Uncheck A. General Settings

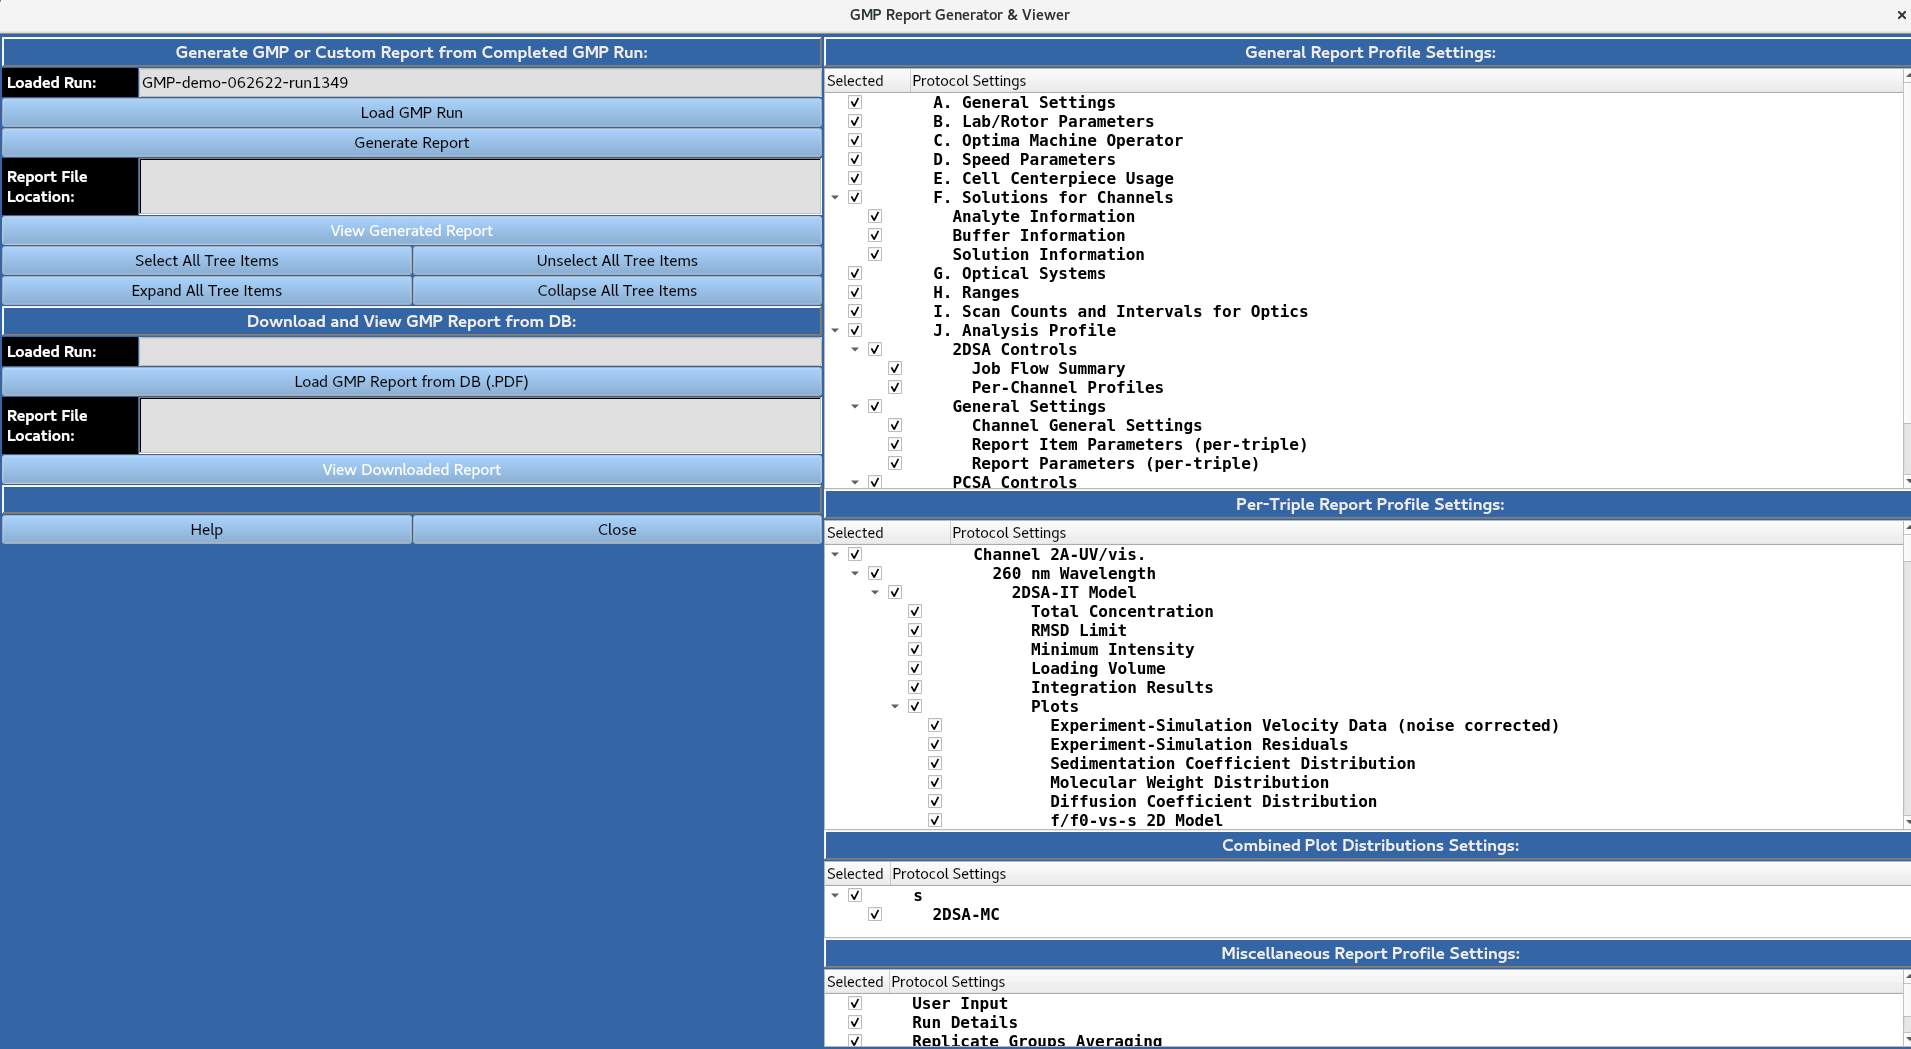click(x=855, y=101)
